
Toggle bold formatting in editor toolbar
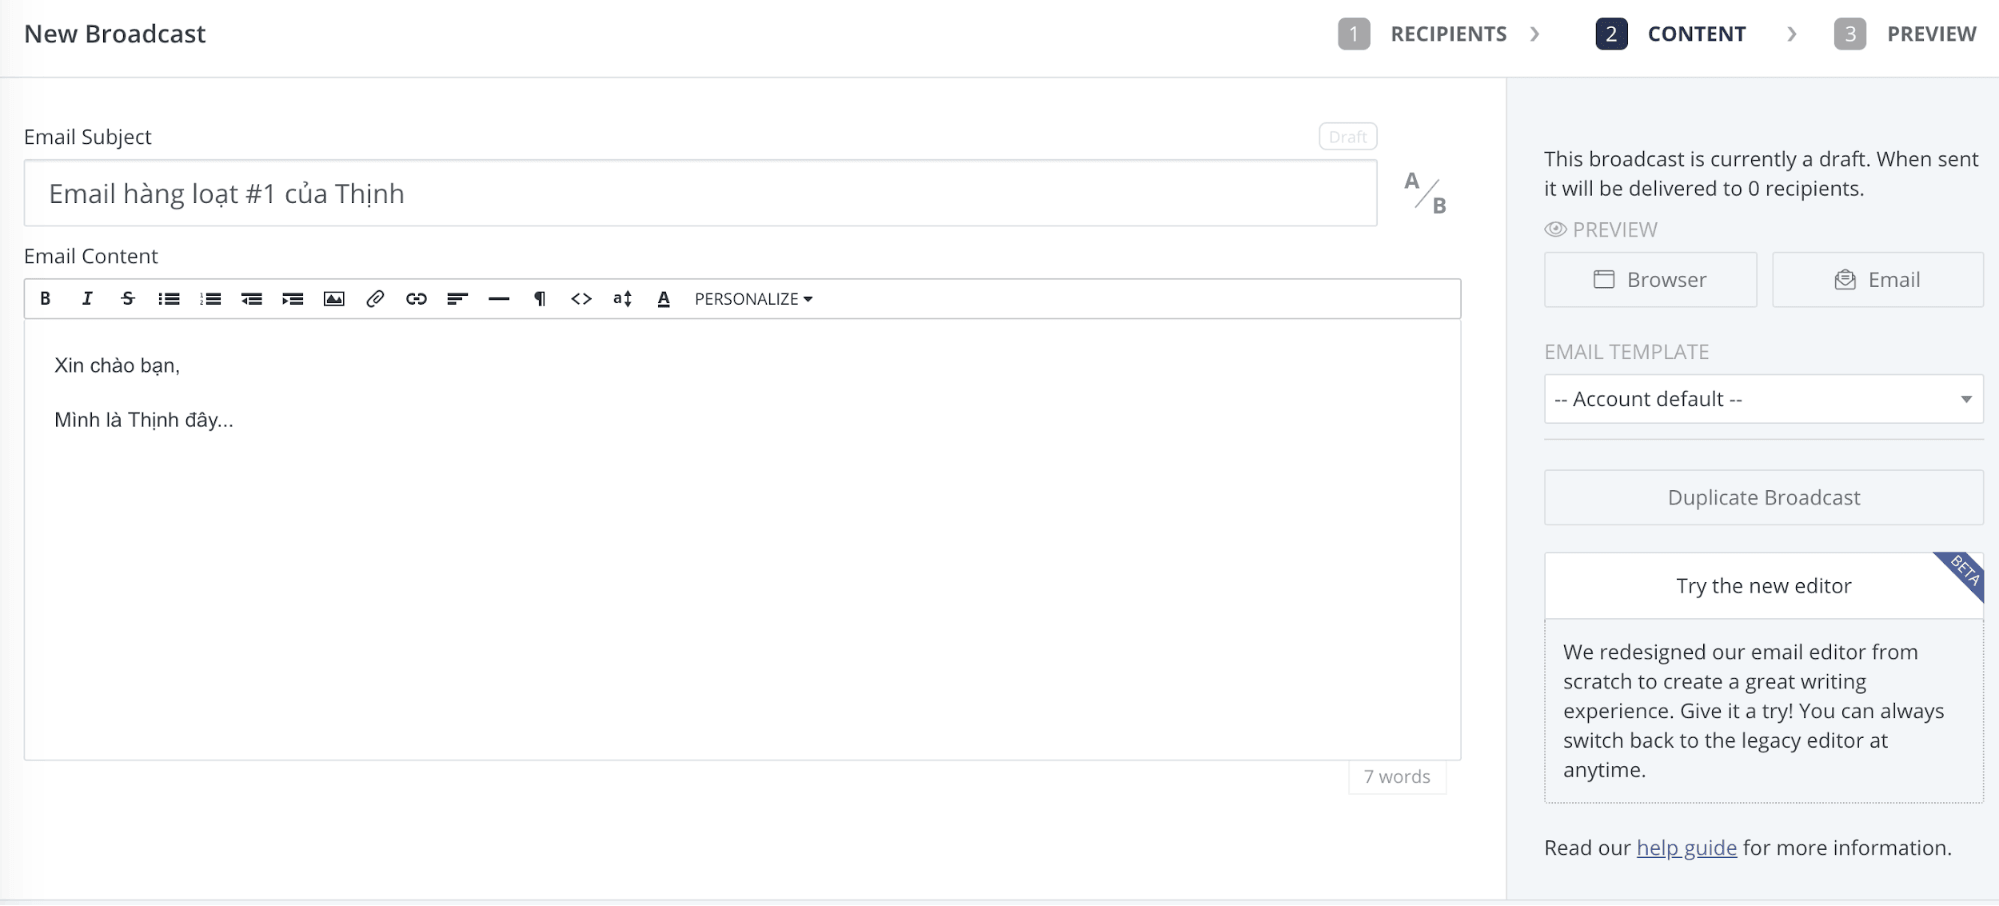tap(45, 299)
